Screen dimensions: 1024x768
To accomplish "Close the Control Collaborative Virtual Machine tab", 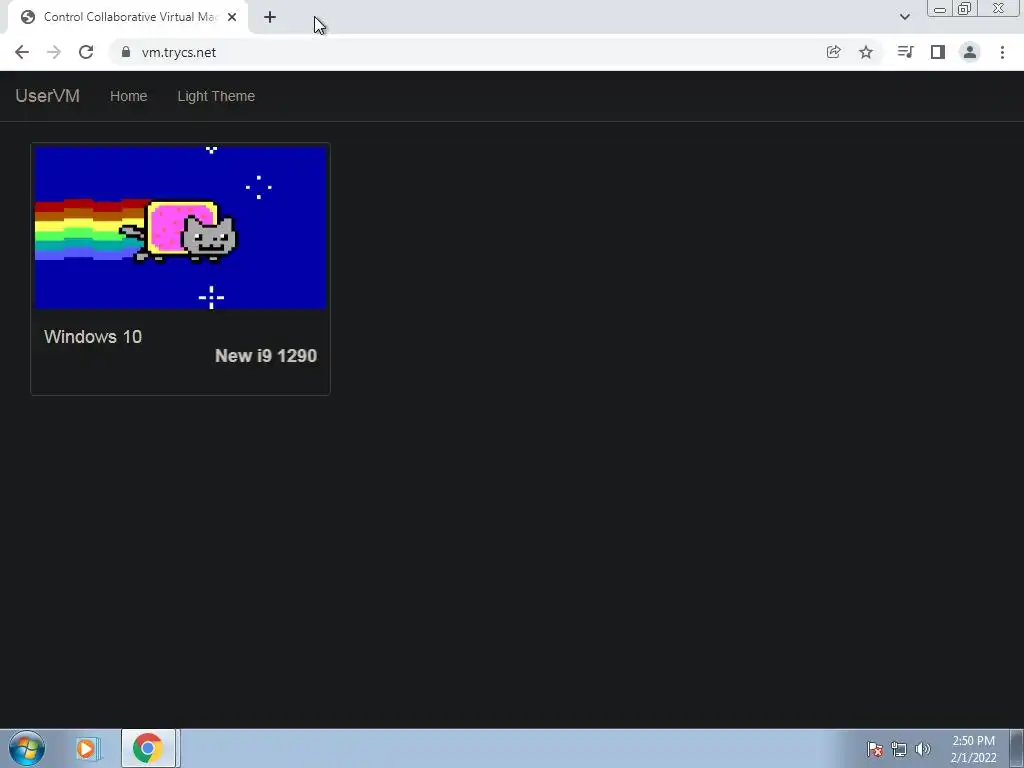I will coord(232,17).
